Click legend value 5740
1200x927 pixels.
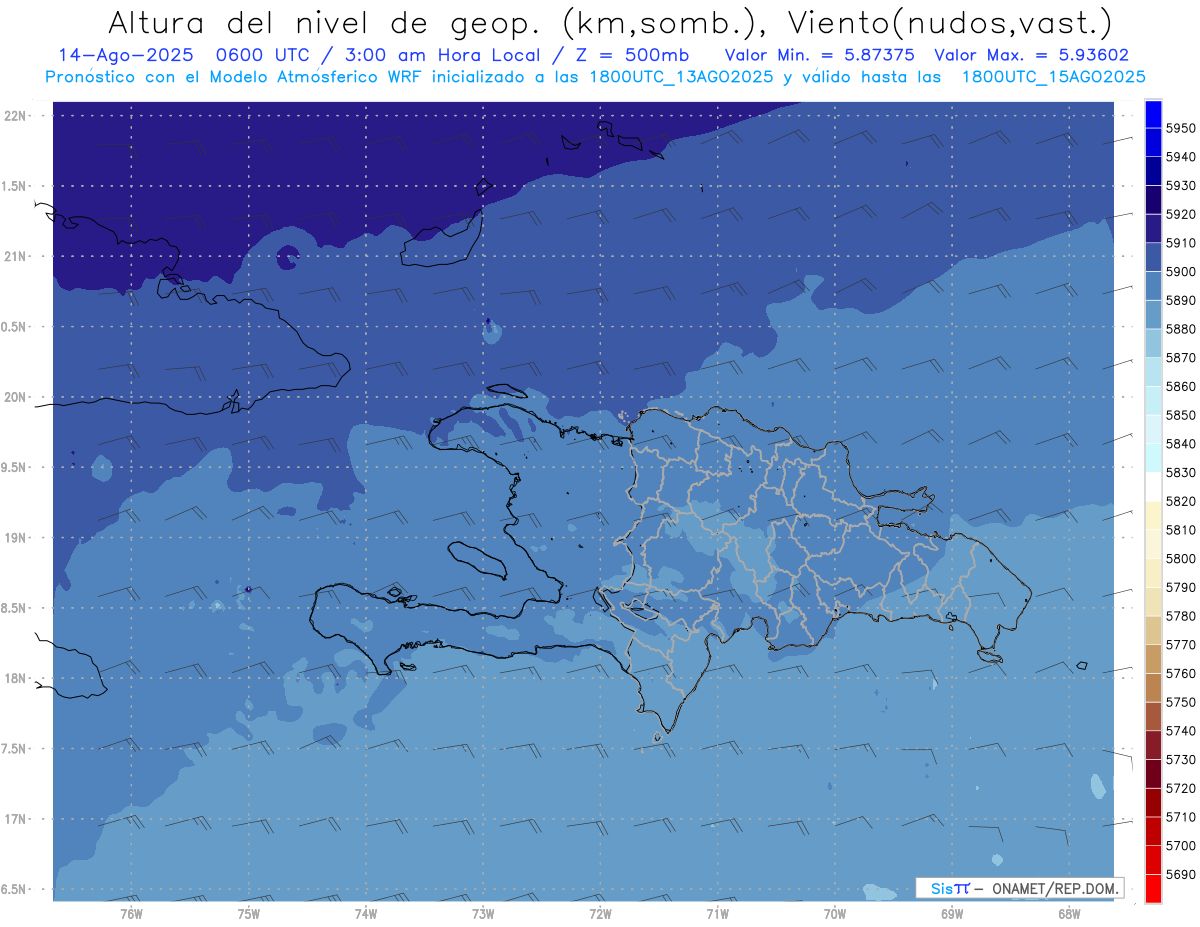[x=1180, y=731]
